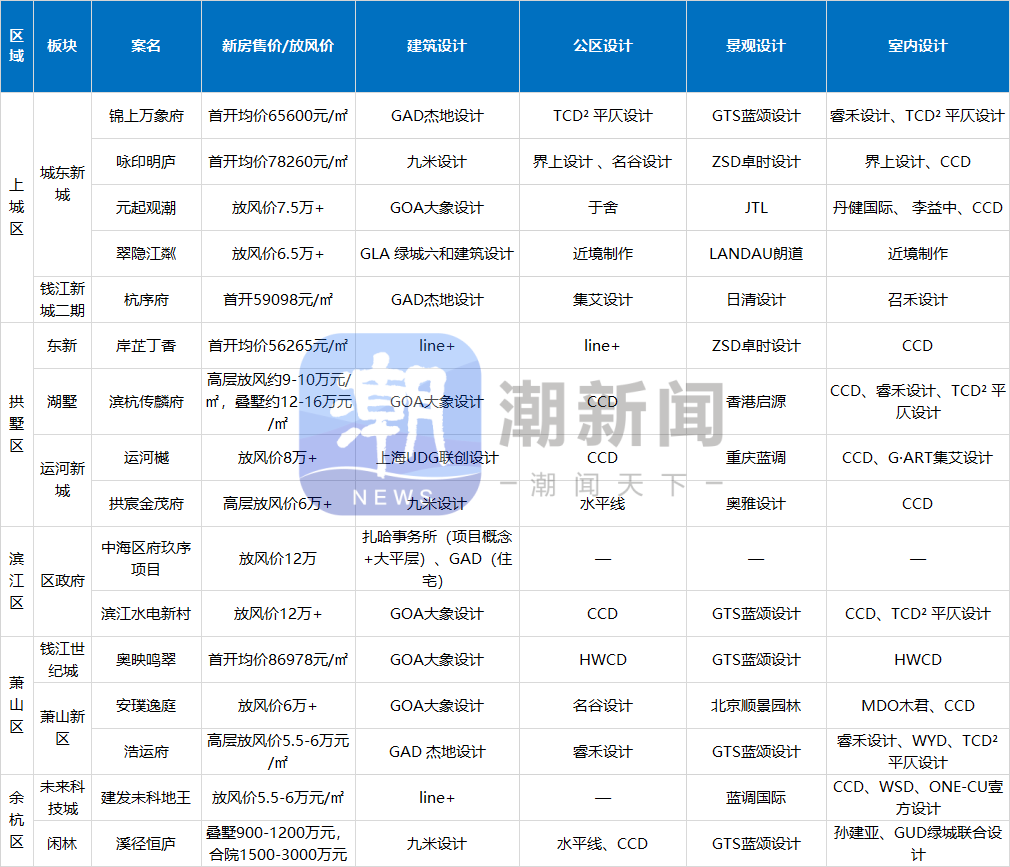Click the '放风价7.5万+' price cell
Image resolution: width=1010 pixels, height=867 pixels.
pyautogui.click(x=278, y=208)
